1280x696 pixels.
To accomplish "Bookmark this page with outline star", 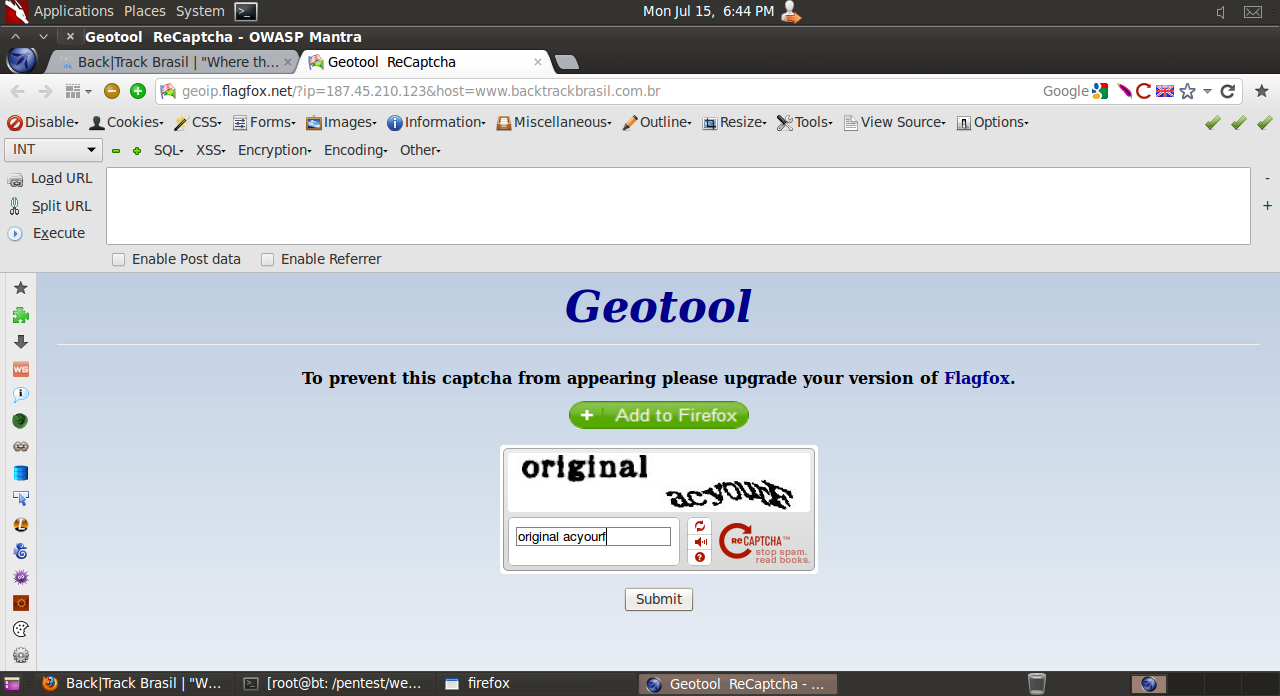I will [1187, 91].
